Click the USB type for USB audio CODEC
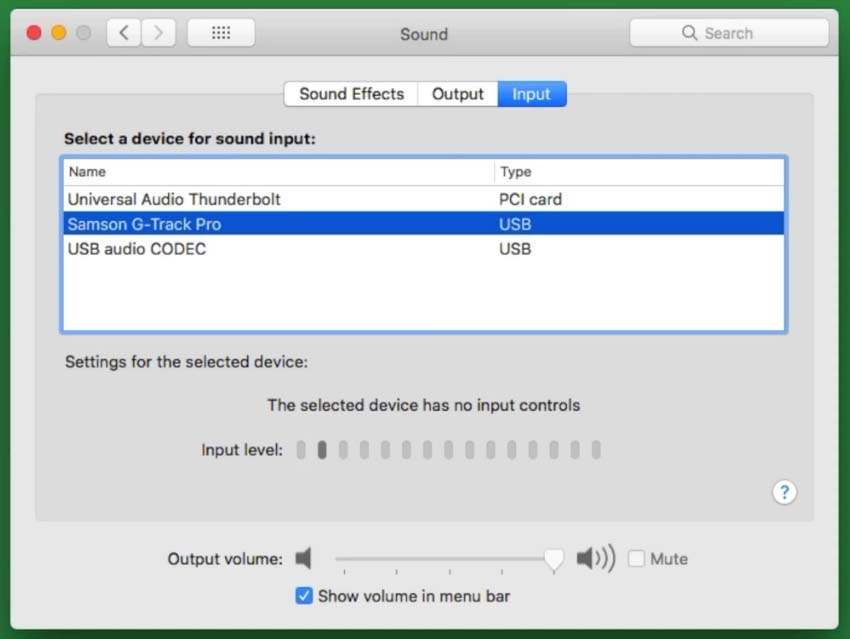850x639 pixels. (515, 249)
